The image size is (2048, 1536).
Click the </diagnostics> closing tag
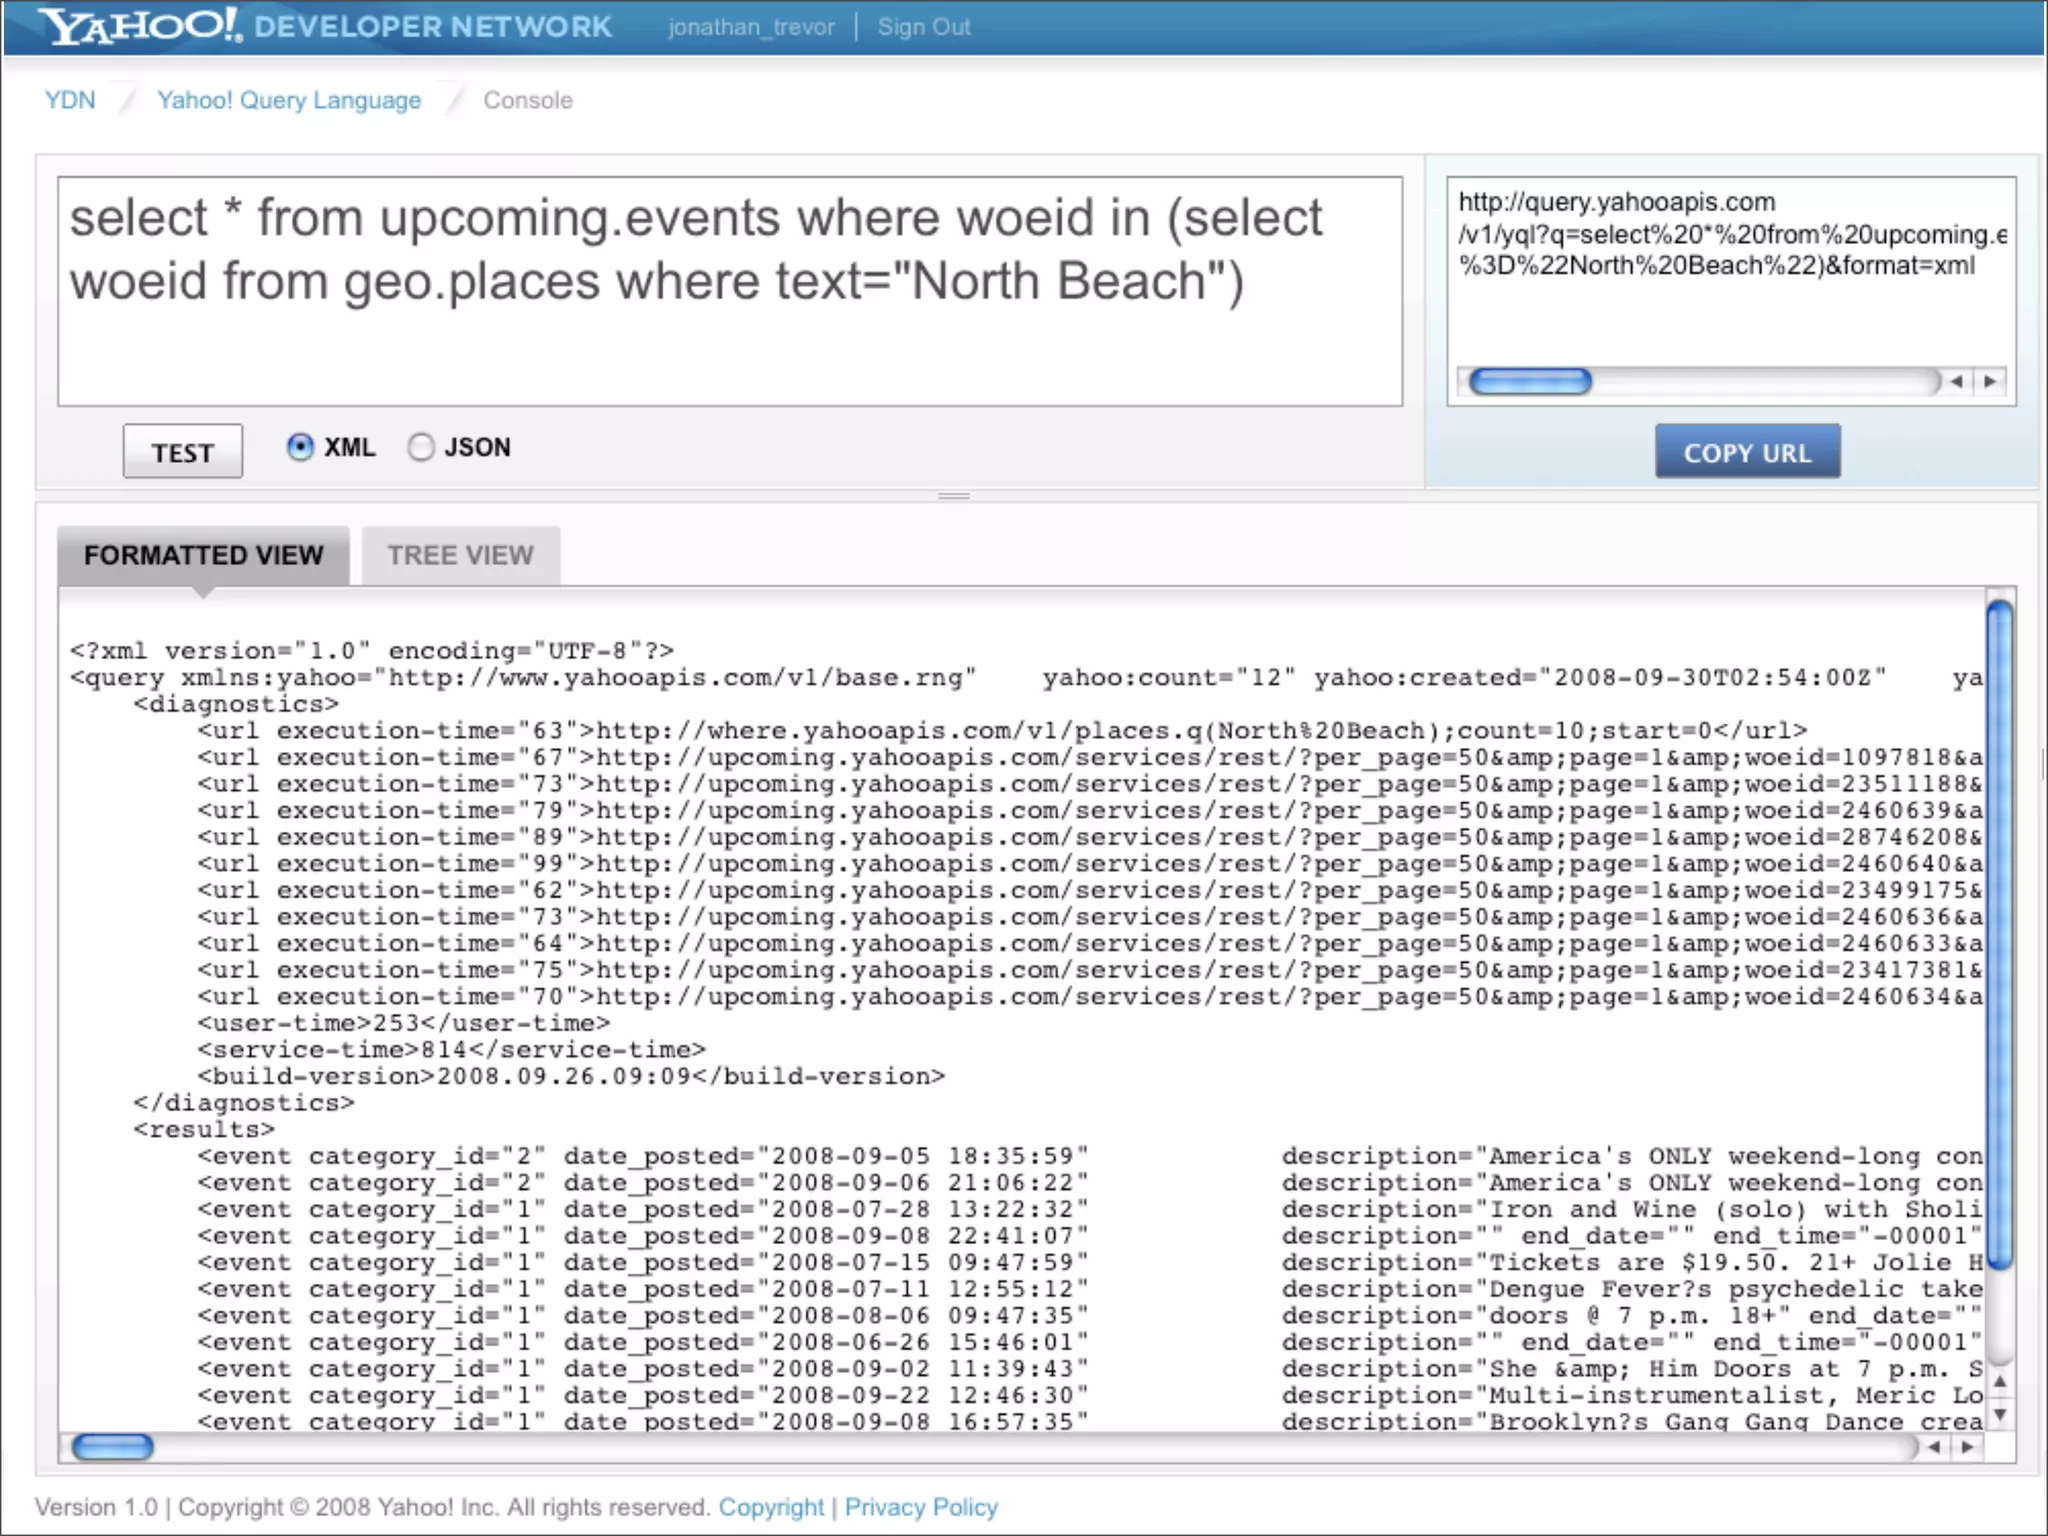(x=244, y=1103)
